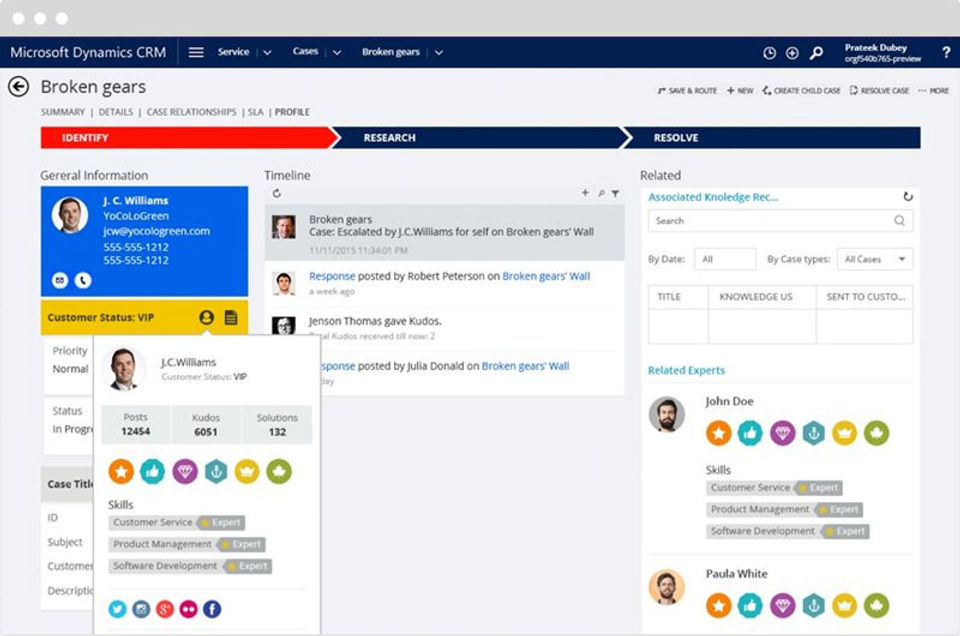Click the phone icon in contact card
The image size is (960, 636).
click(x=83, y=280)
